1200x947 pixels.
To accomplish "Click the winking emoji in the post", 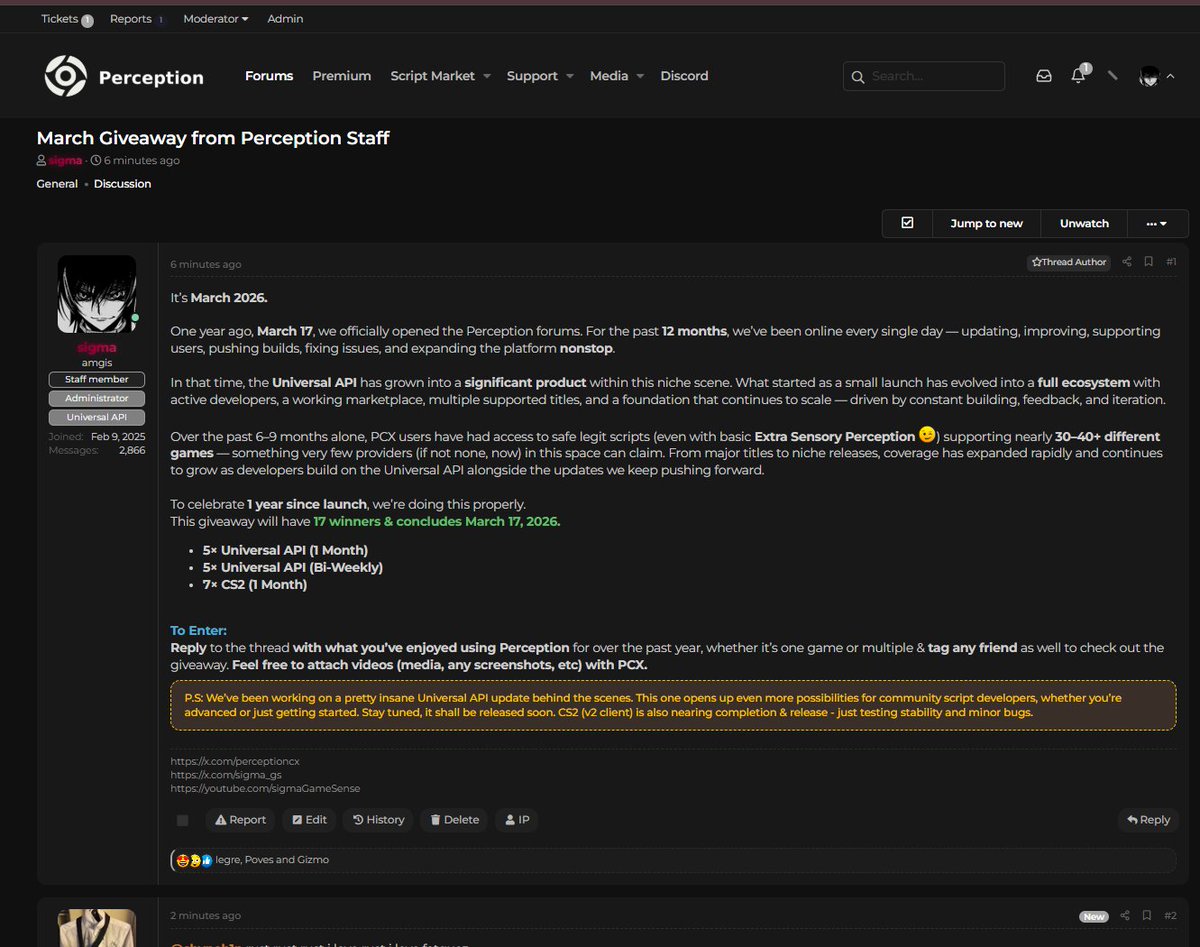I will click(927, 436).
